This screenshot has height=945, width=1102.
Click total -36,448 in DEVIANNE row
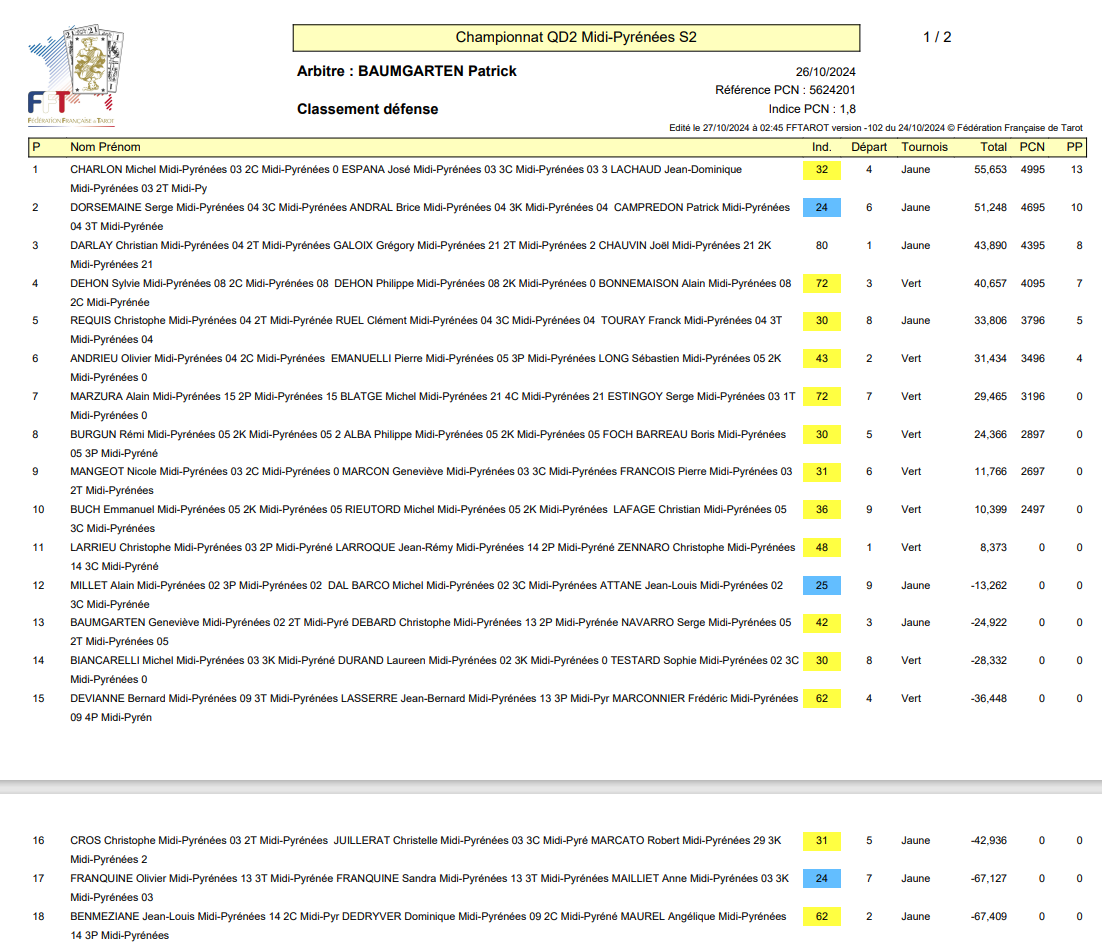989,698
